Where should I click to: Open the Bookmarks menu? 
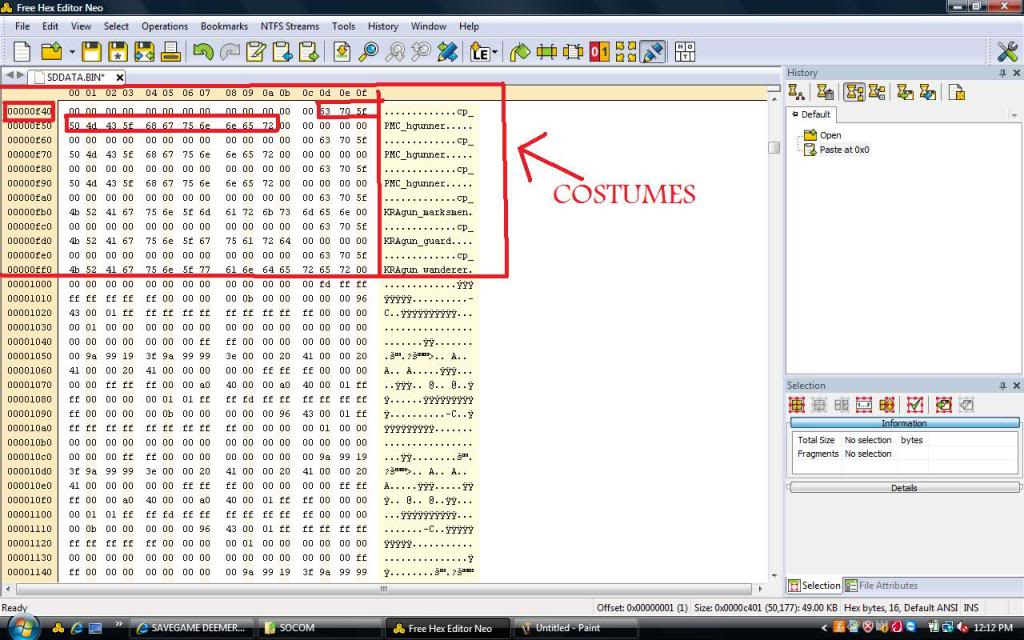(x=224, y=26)
